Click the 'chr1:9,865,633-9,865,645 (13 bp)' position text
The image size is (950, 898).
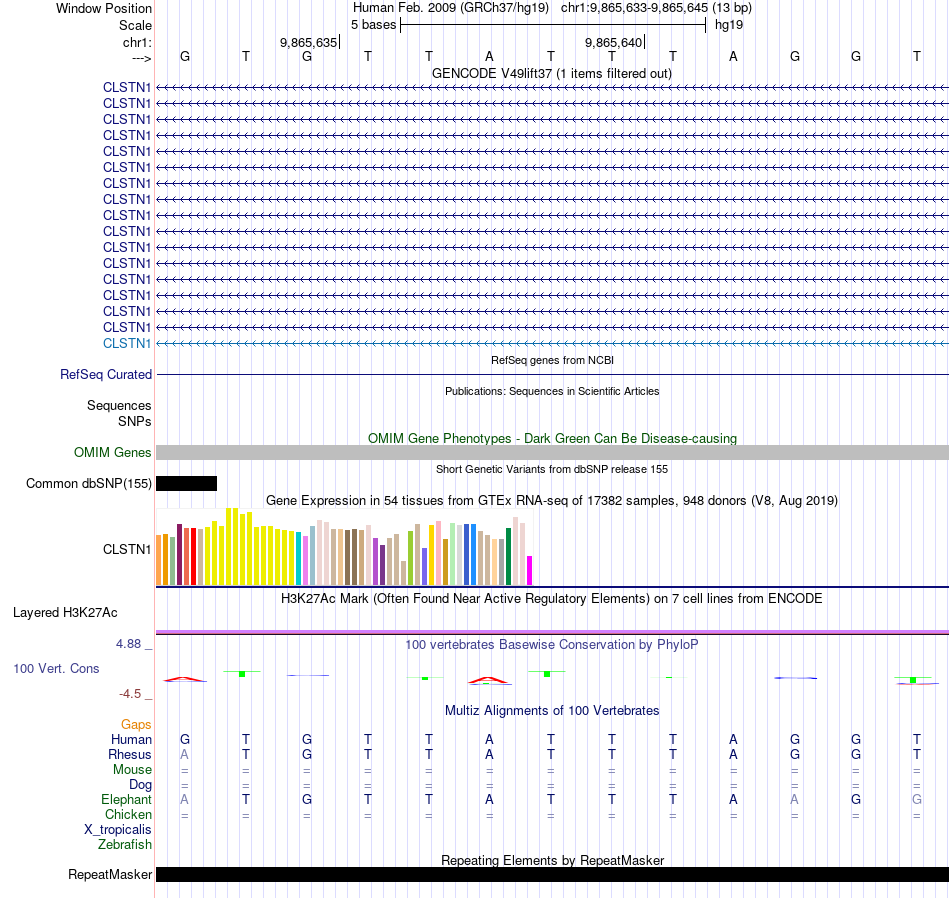click(656, 8)
